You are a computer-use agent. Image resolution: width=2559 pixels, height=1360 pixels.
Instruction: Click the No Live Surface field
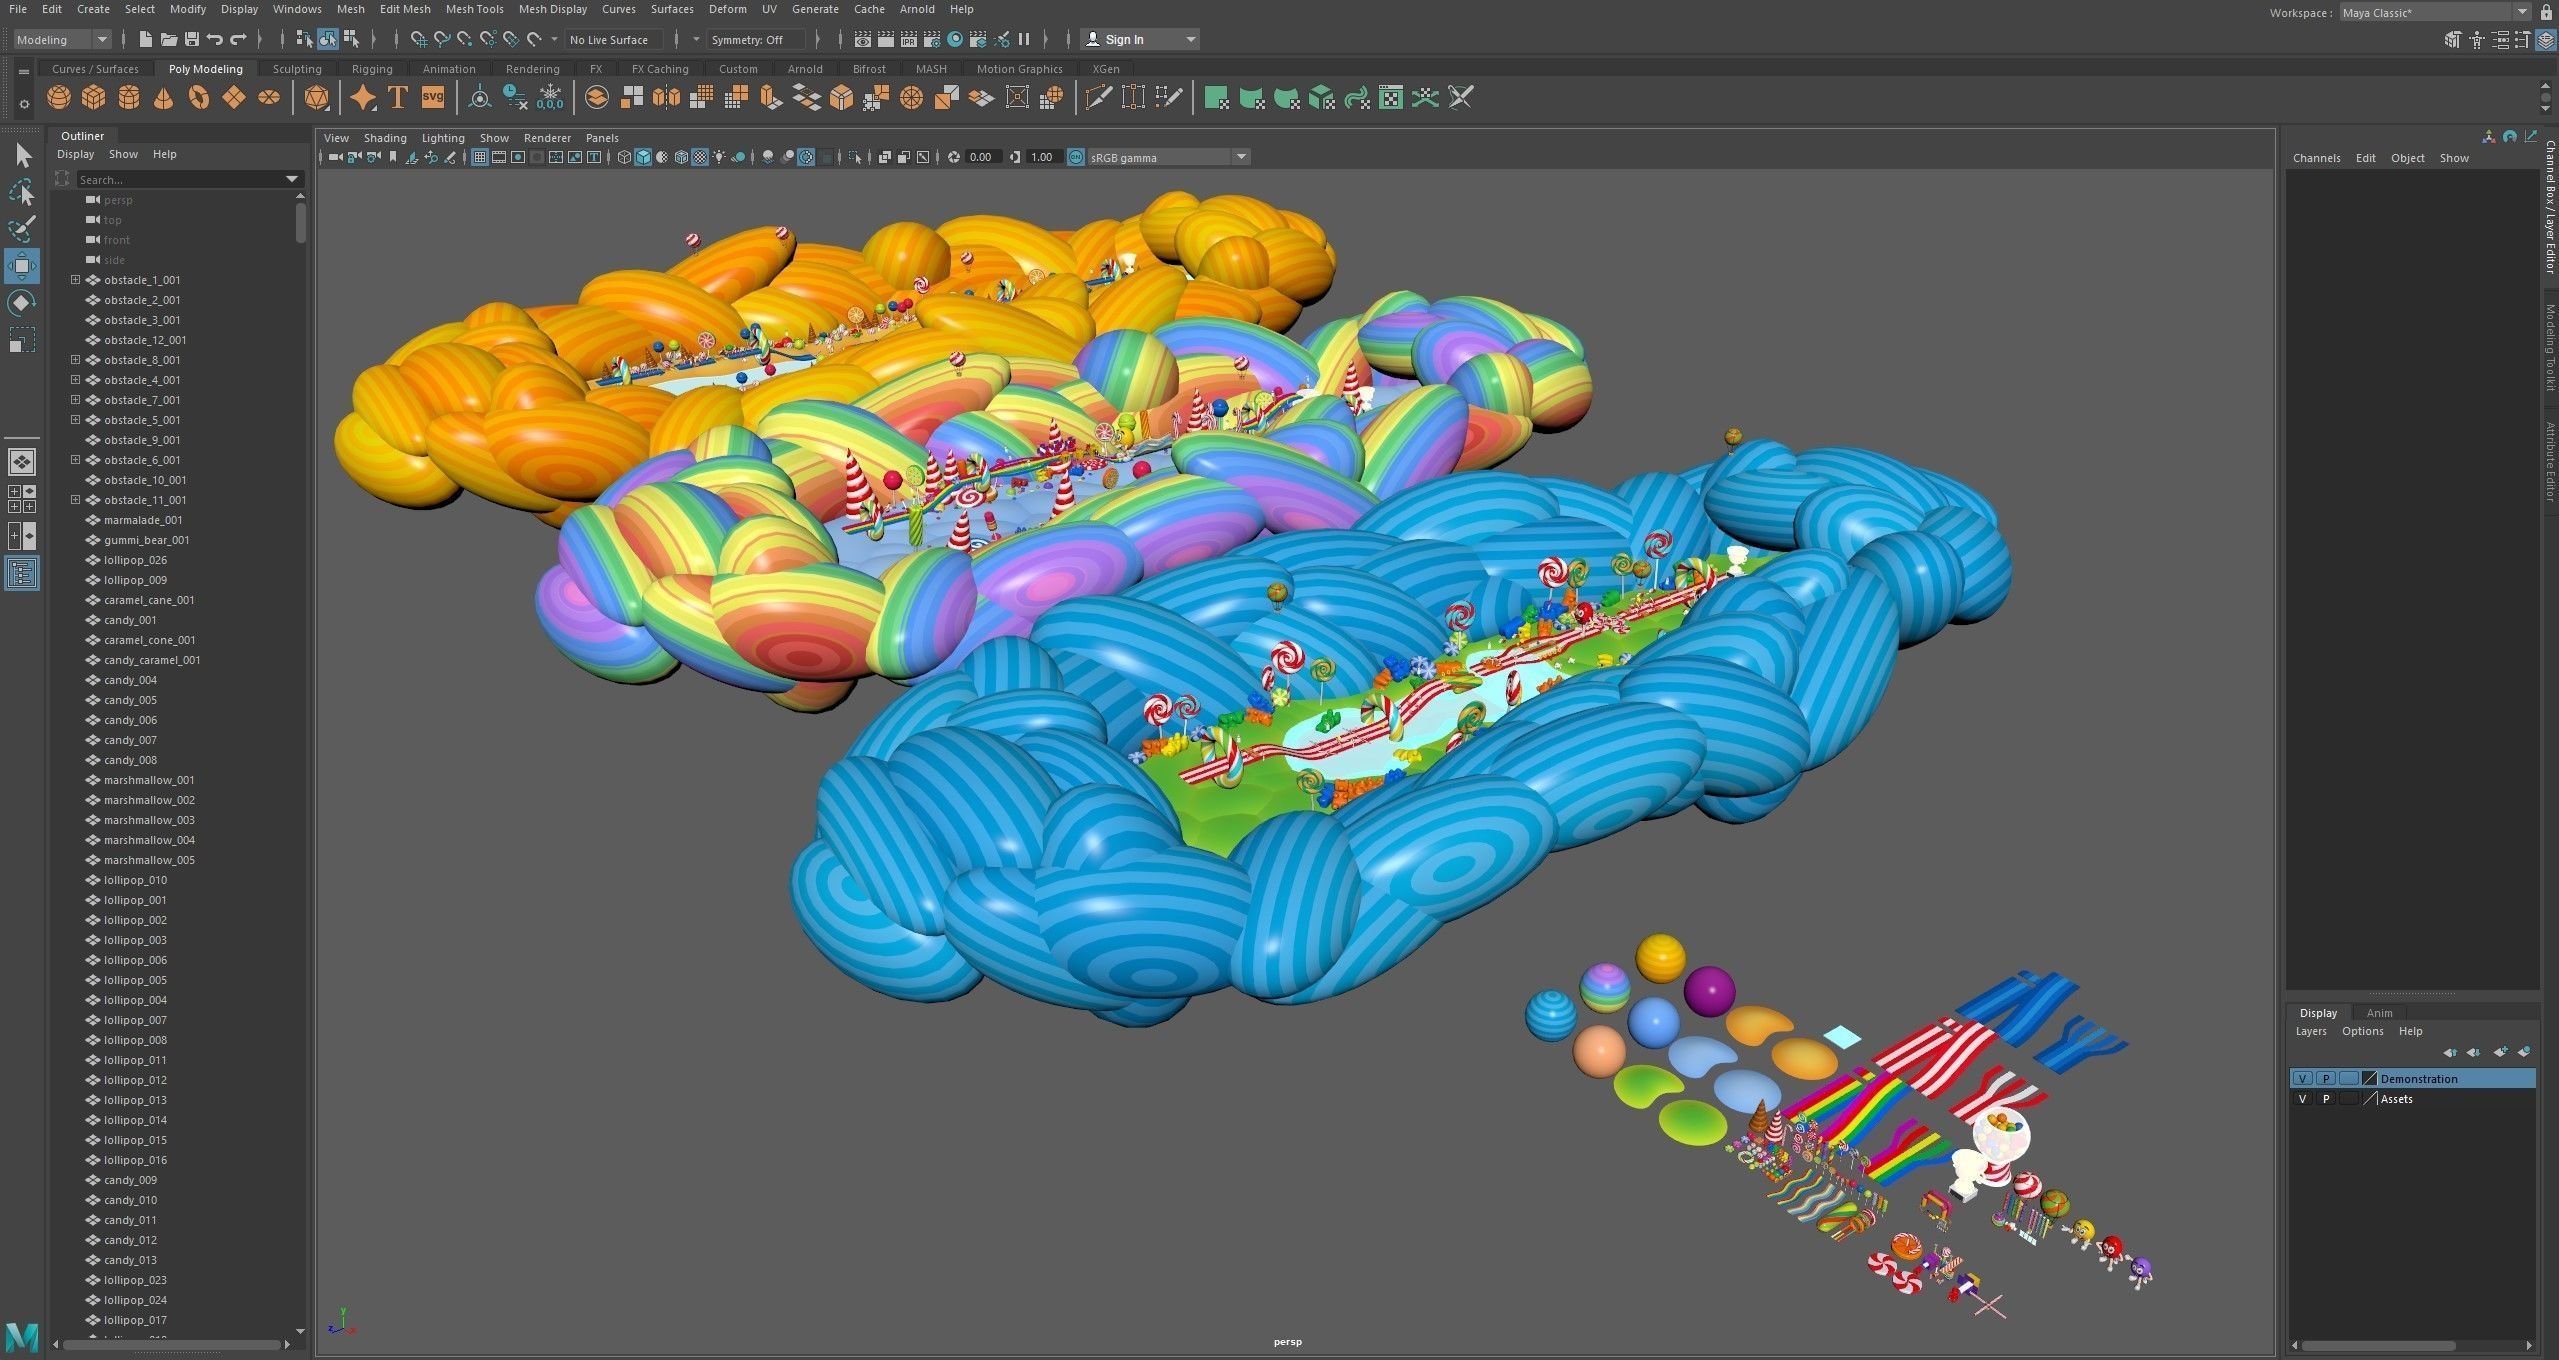613,39
